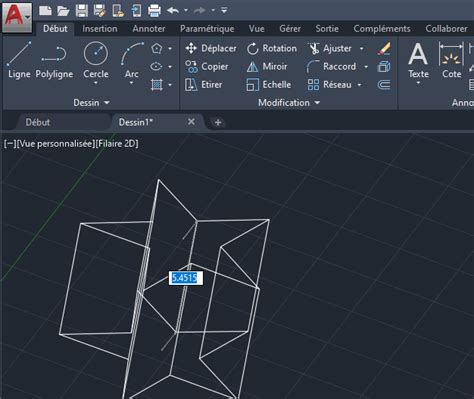Switch to the Insertion ribbon tab
474x399 pixels.
100,29
